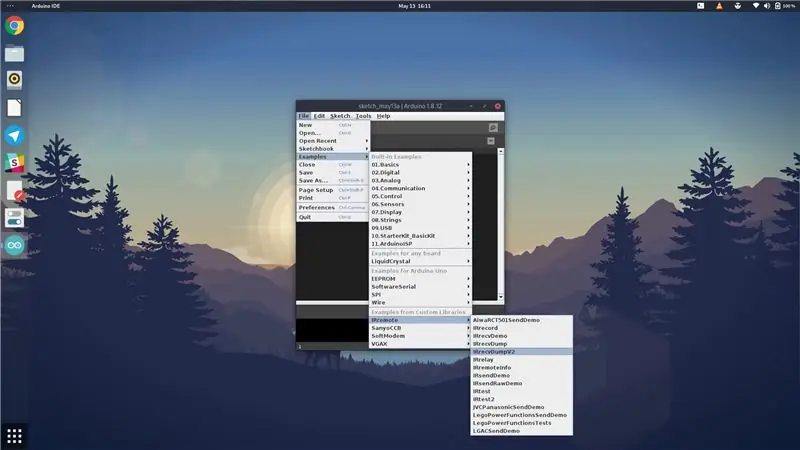Open the Sketch menu
This screenshot has width=800, height=450.
click(x=340, y=116)
